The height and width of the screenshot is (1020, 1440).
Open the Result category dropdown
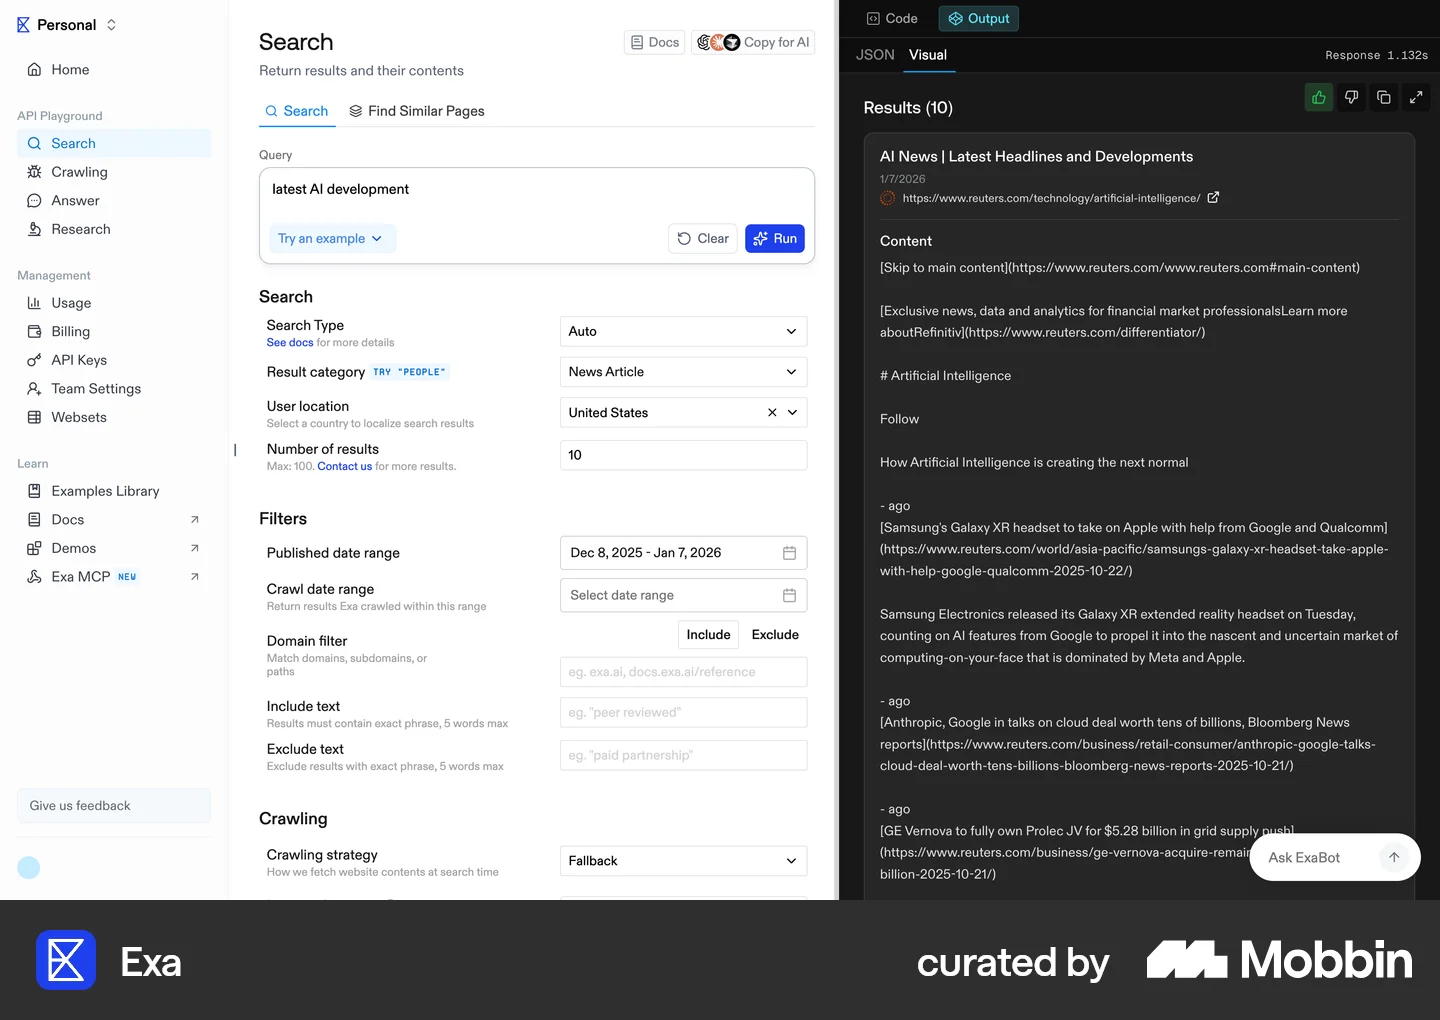[x=683, y=372]
